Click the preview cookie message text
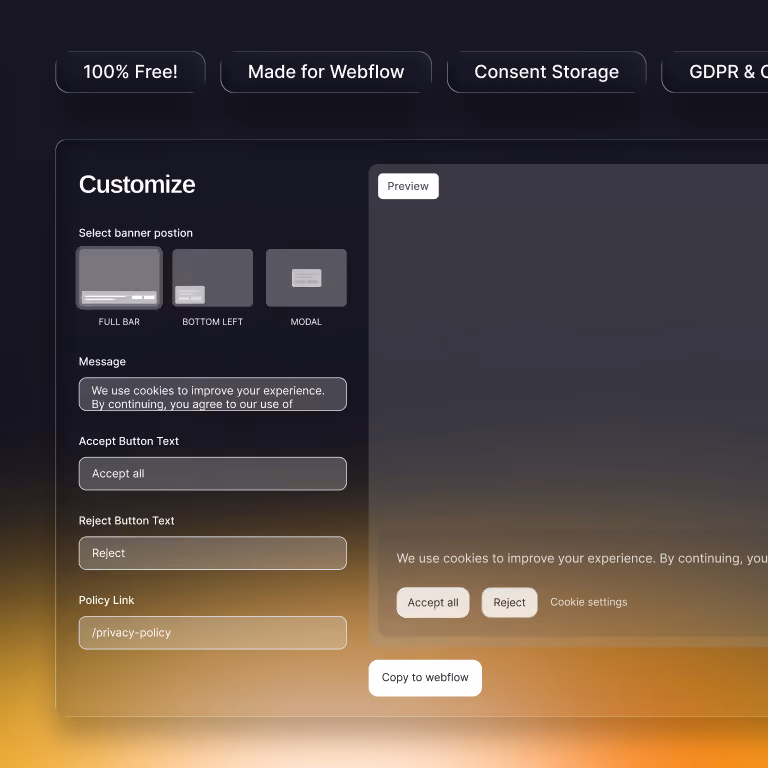The width and height of the screenshot is (768, 768). (582, 558)
